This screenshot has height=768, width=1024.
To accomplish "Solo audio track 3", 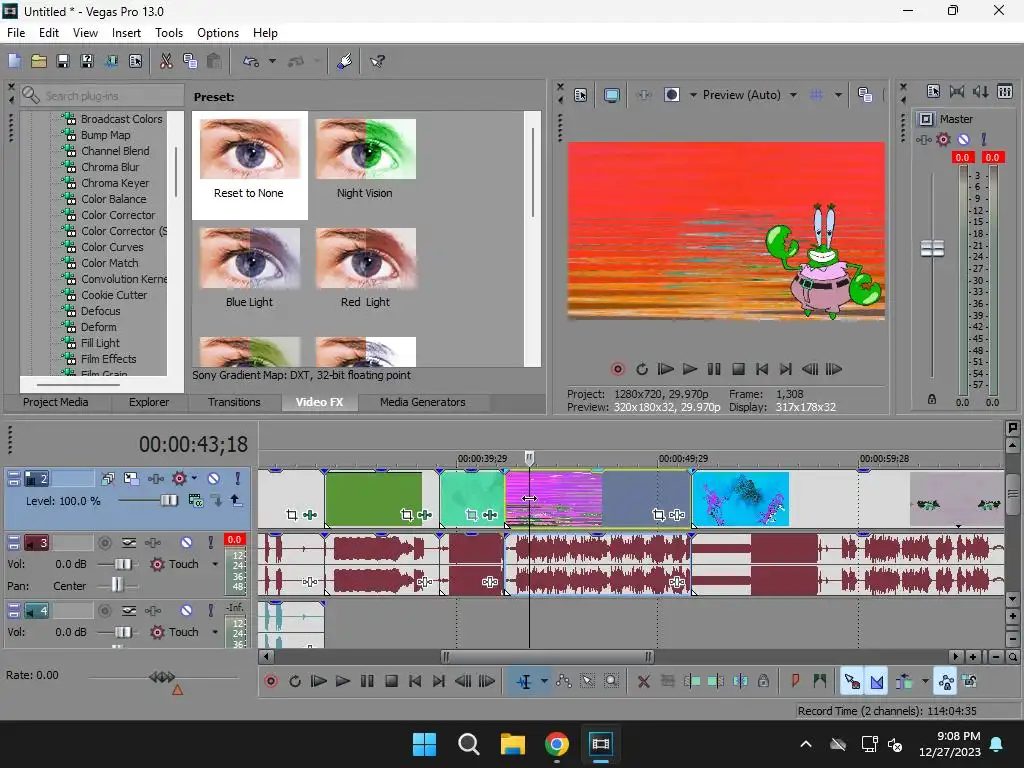I will pyautogui.click(x=210, y=543).
